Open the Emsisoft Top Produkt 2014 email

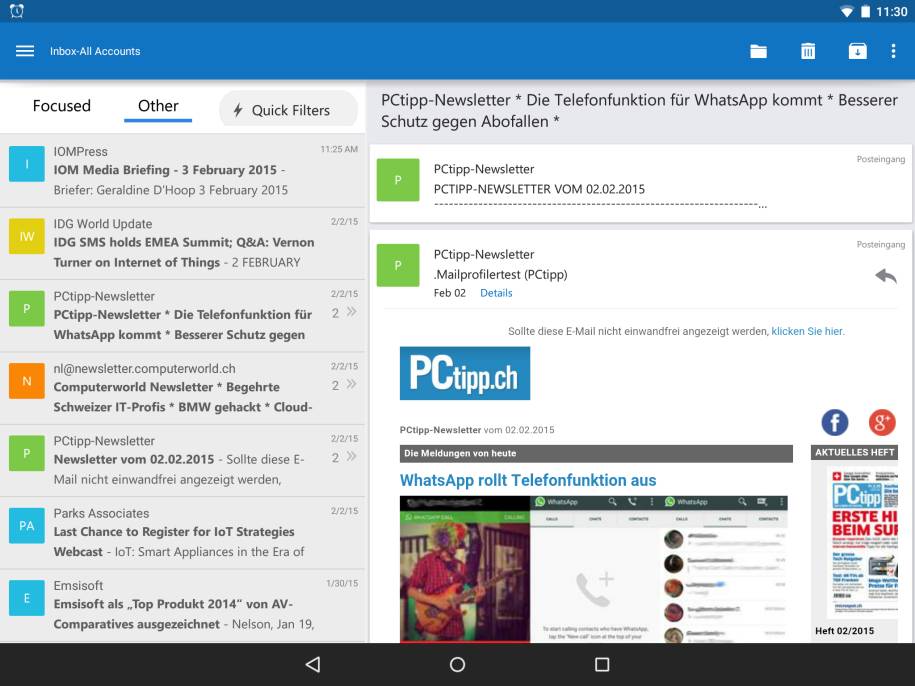(182, 605)
